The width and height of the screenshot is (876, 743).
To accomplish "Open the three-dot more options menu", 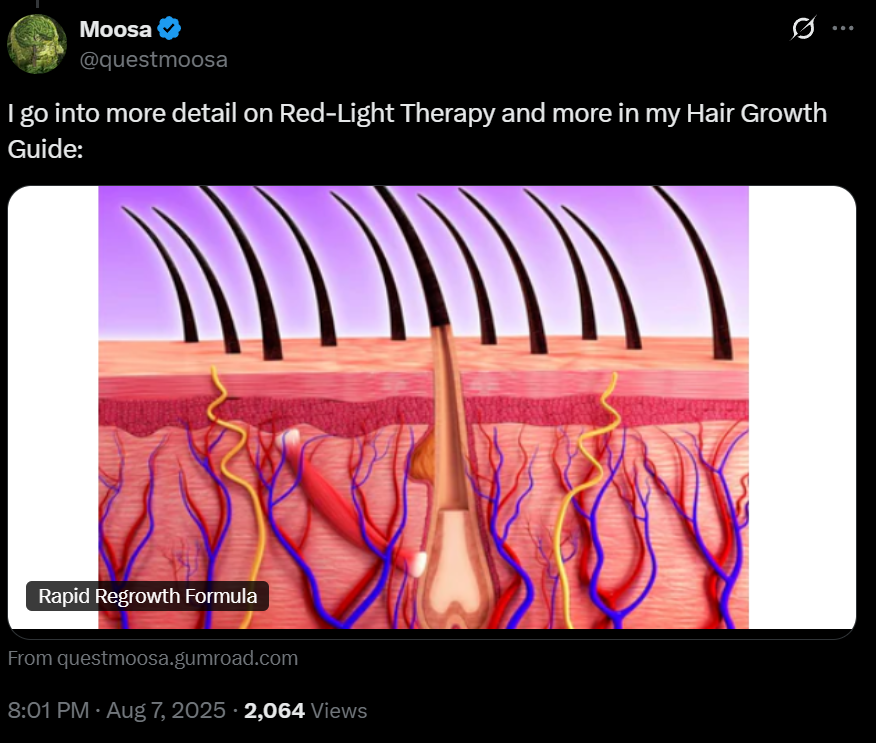I will click(x=842, y=28).
